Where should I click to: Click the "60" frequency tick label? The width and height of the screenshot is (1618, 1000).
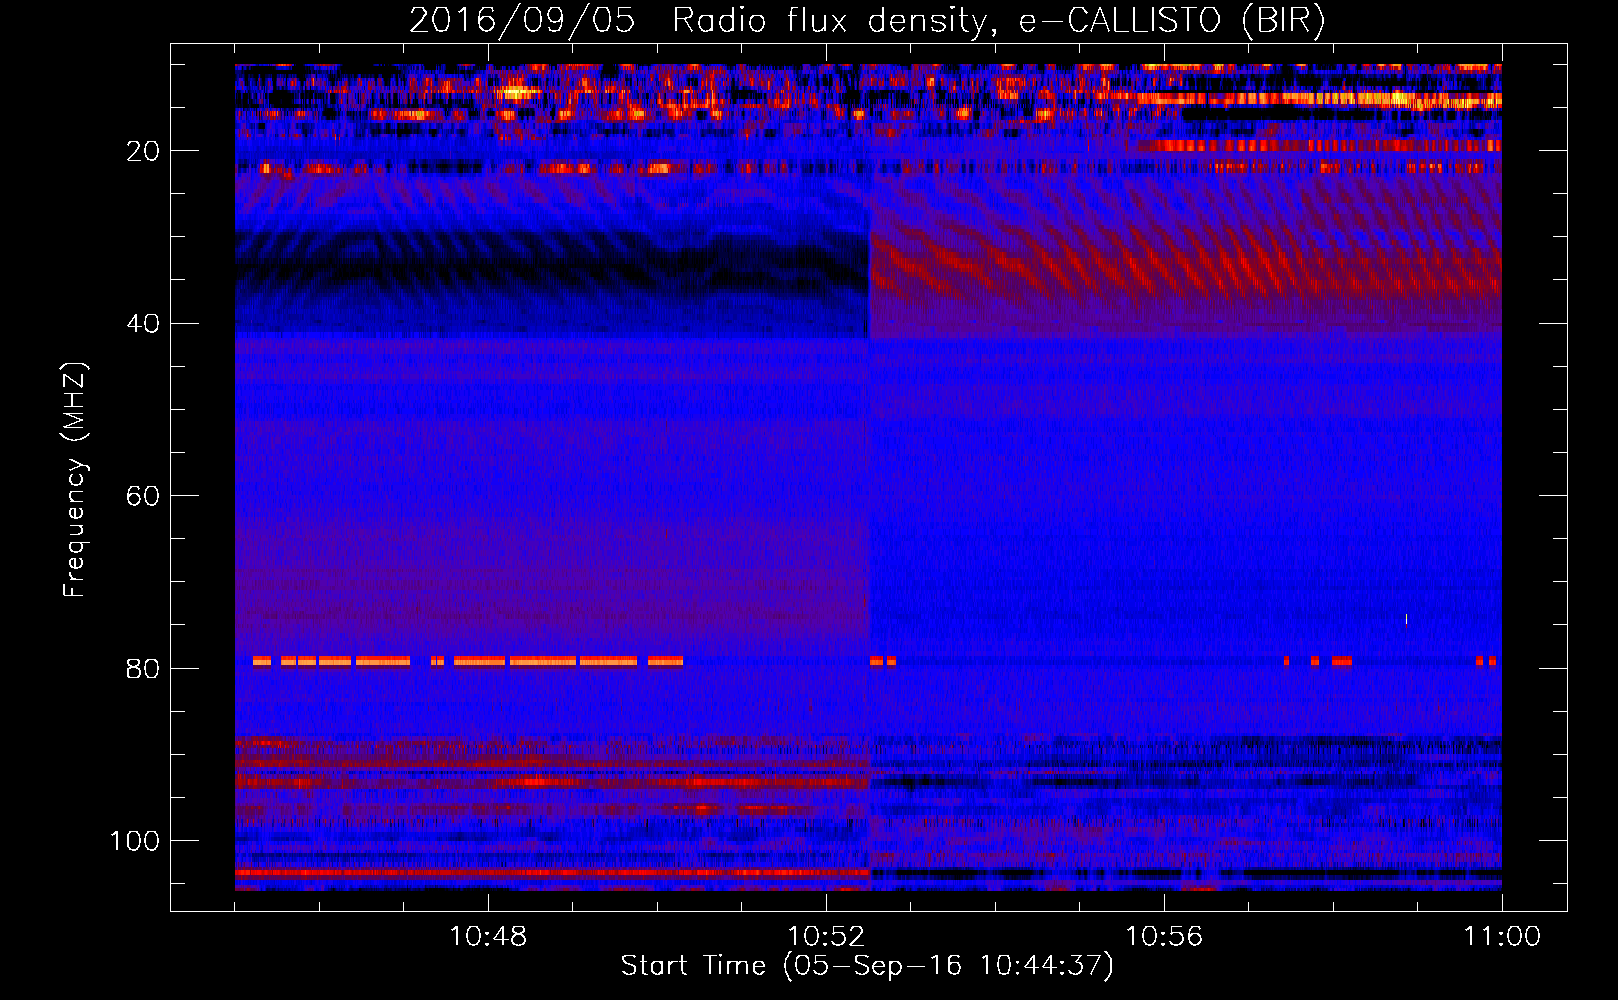(x=144, y=496)
